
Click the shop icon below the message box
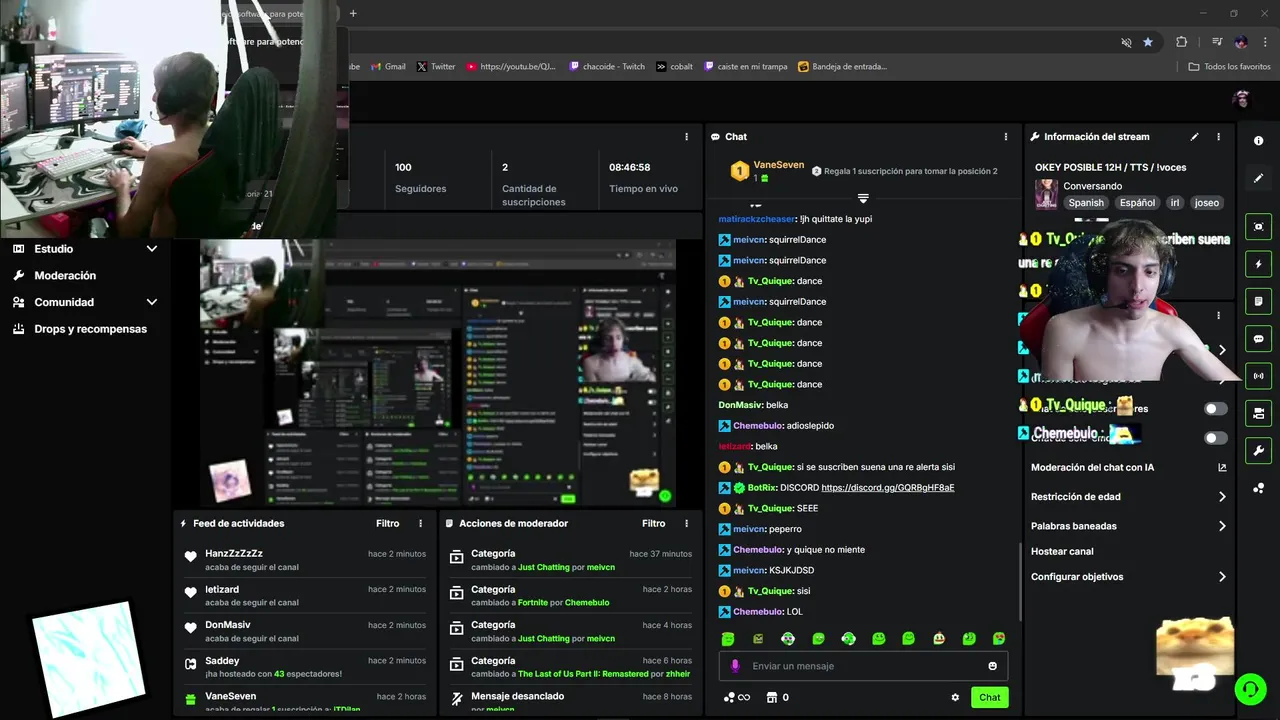[771, 697]
